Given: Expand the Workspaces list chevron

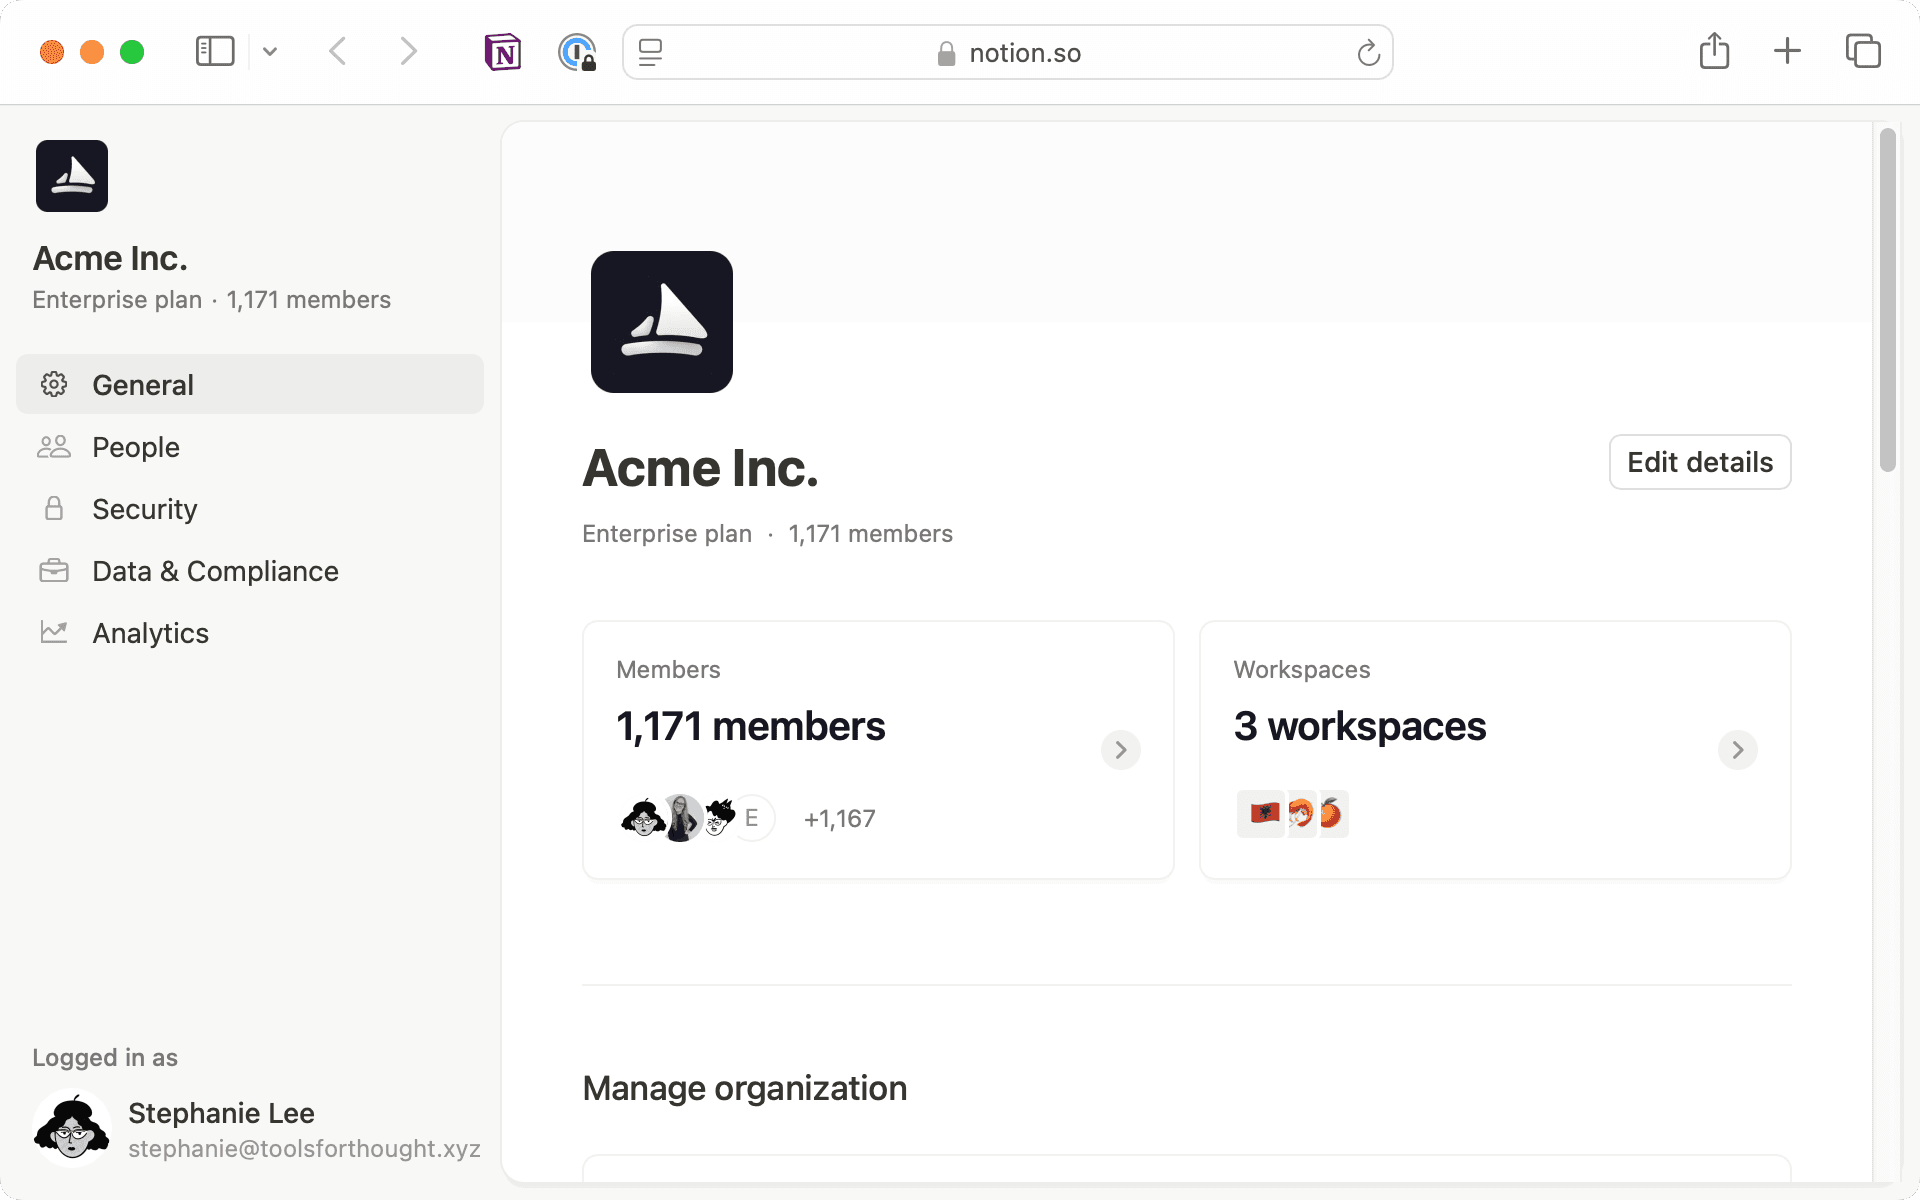Looking at the screenshot, I should tap(1737, 749).
